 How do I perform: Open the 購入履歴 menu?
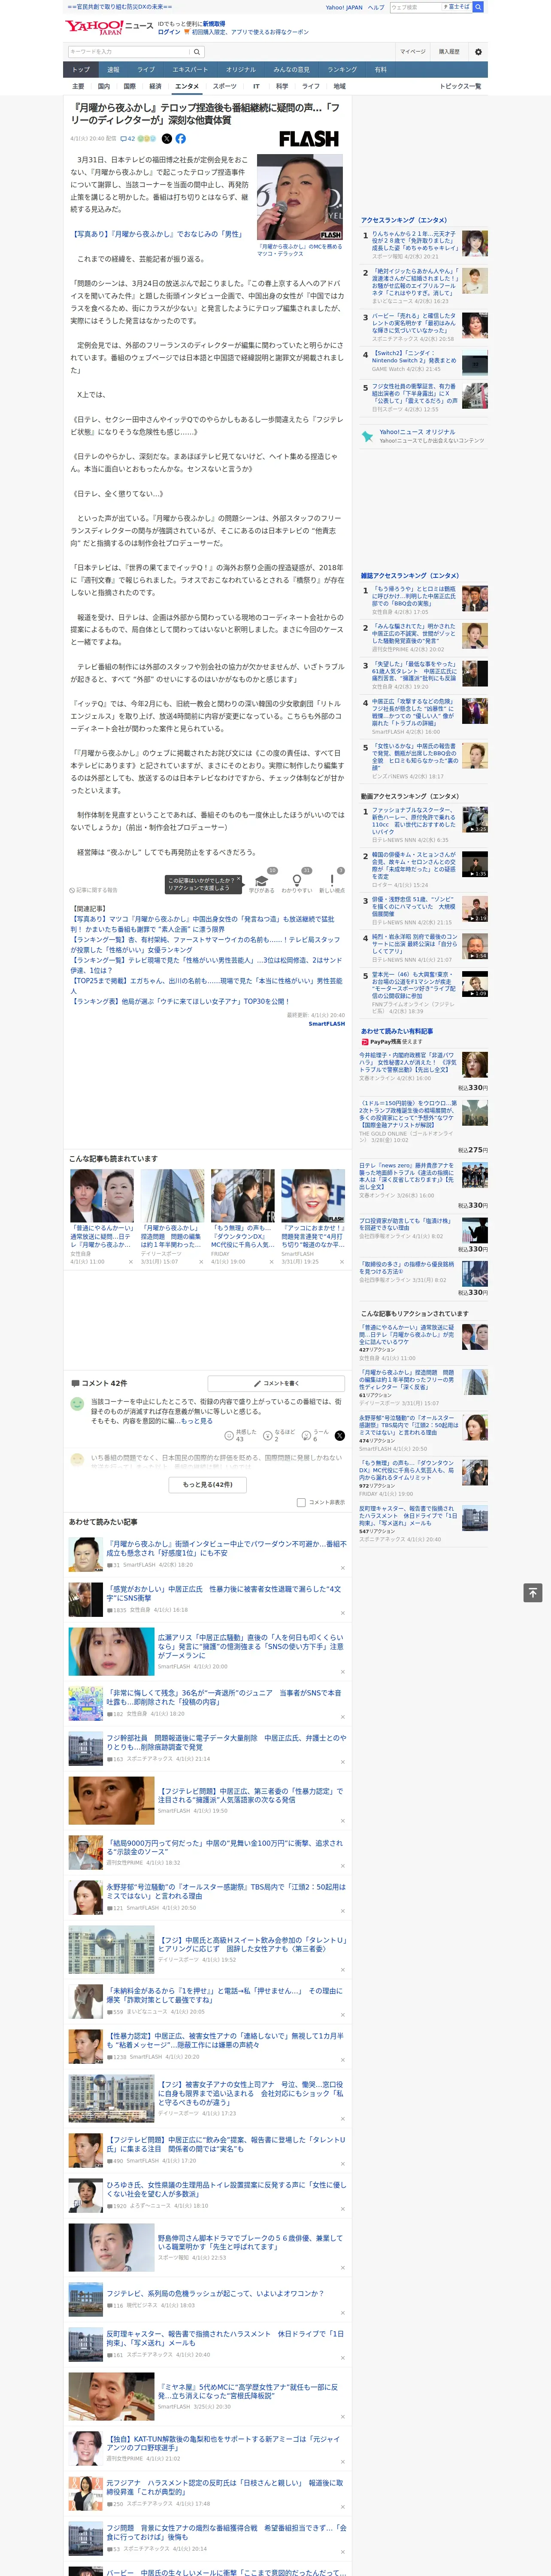click(449, 51)
